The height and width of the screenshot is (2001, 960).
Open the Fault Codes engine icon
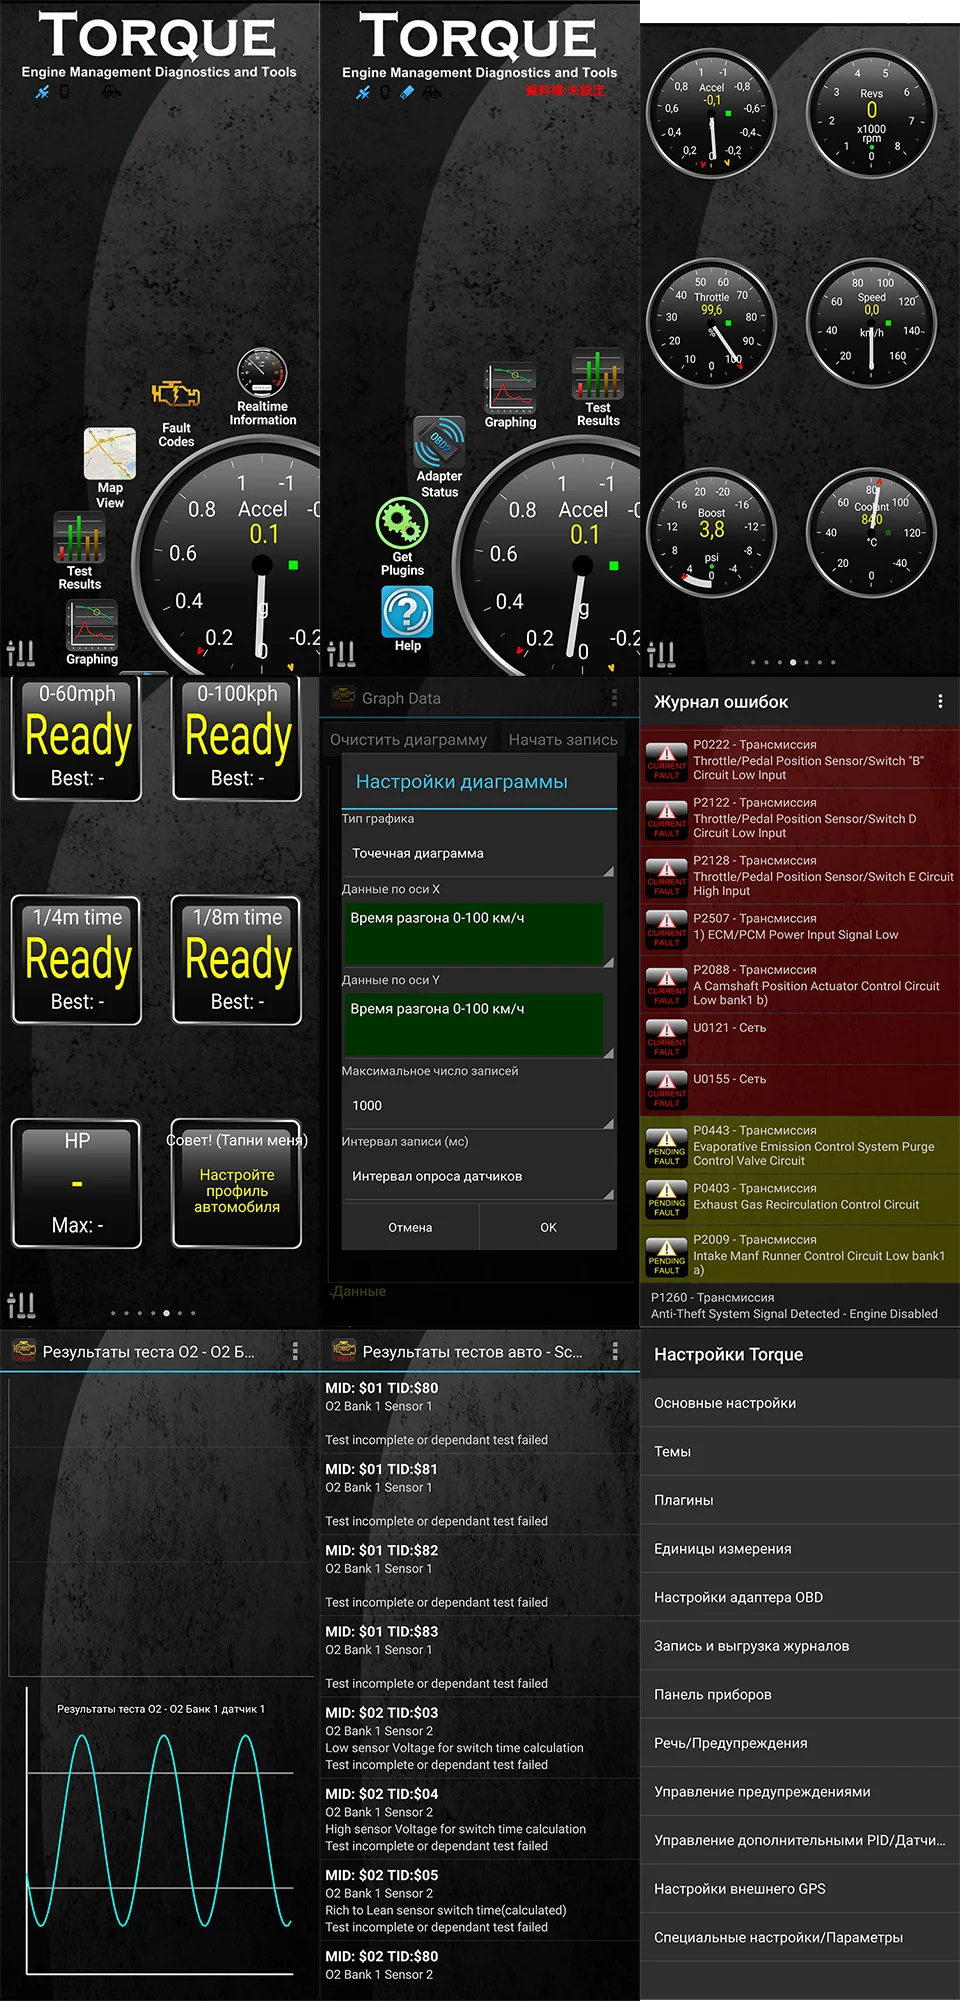pos(176,395)
